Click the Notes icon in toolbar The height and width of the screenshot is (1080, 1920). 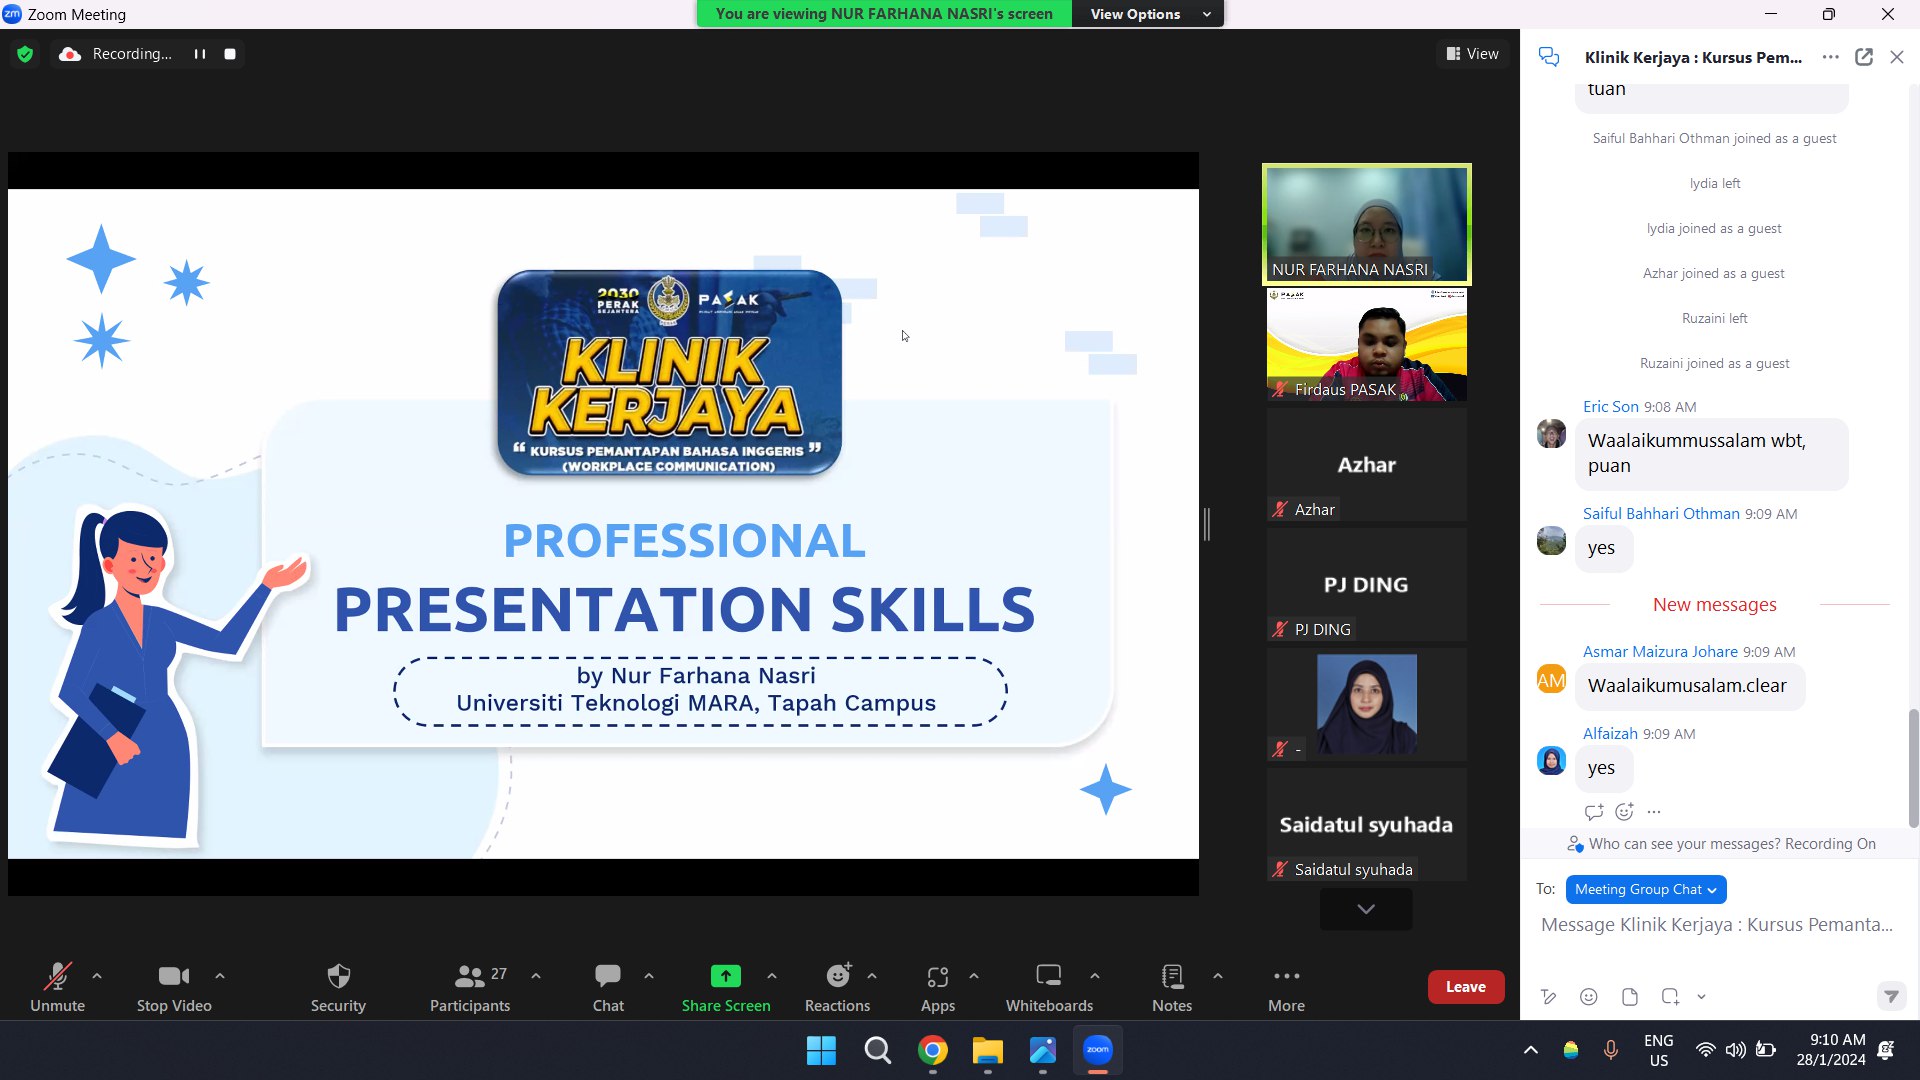1172,976
